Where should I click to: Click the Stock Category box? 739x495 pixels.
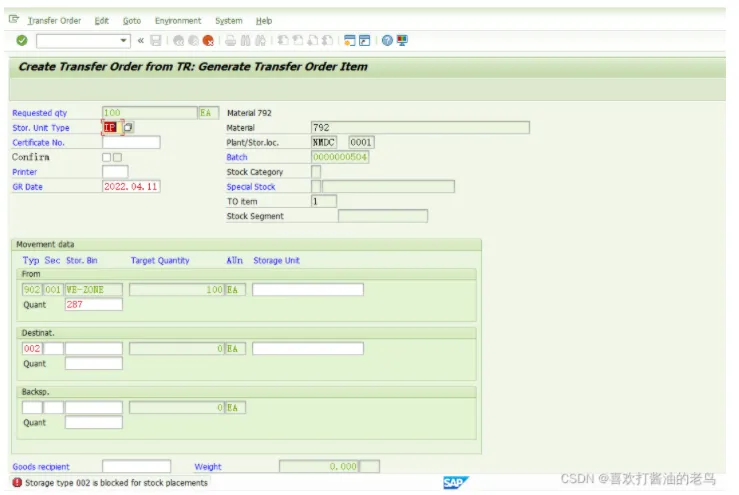[x=316, y=172]
